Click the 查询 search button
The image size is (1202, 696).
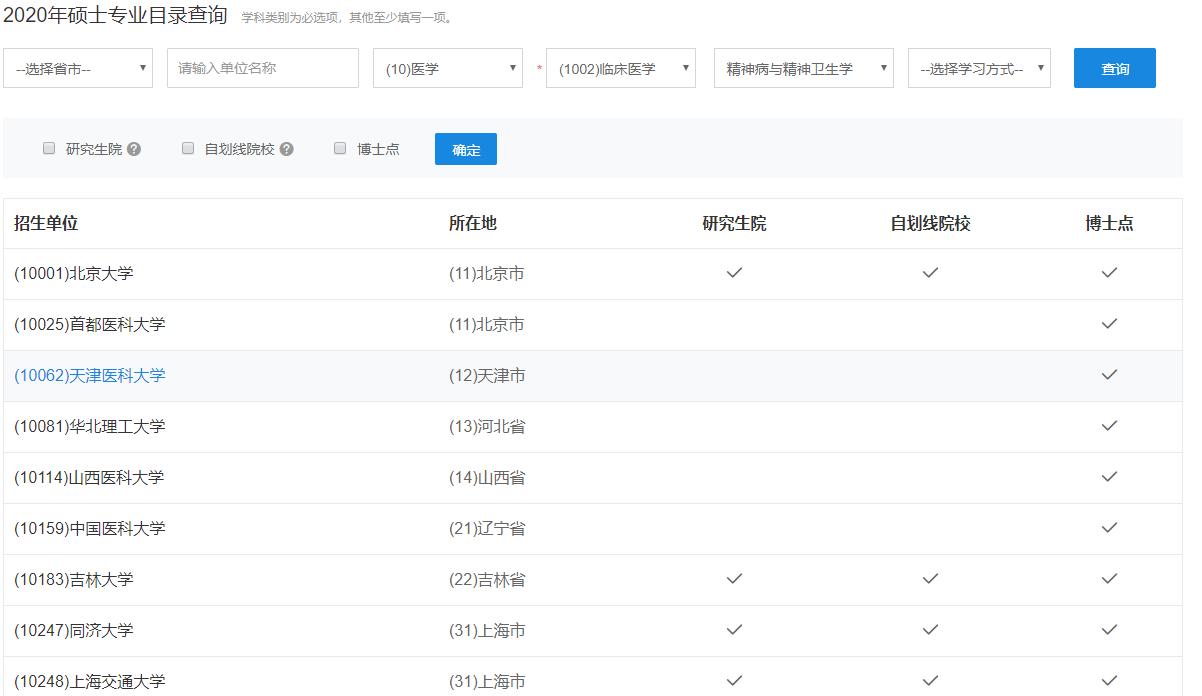tap(1115, 68)
